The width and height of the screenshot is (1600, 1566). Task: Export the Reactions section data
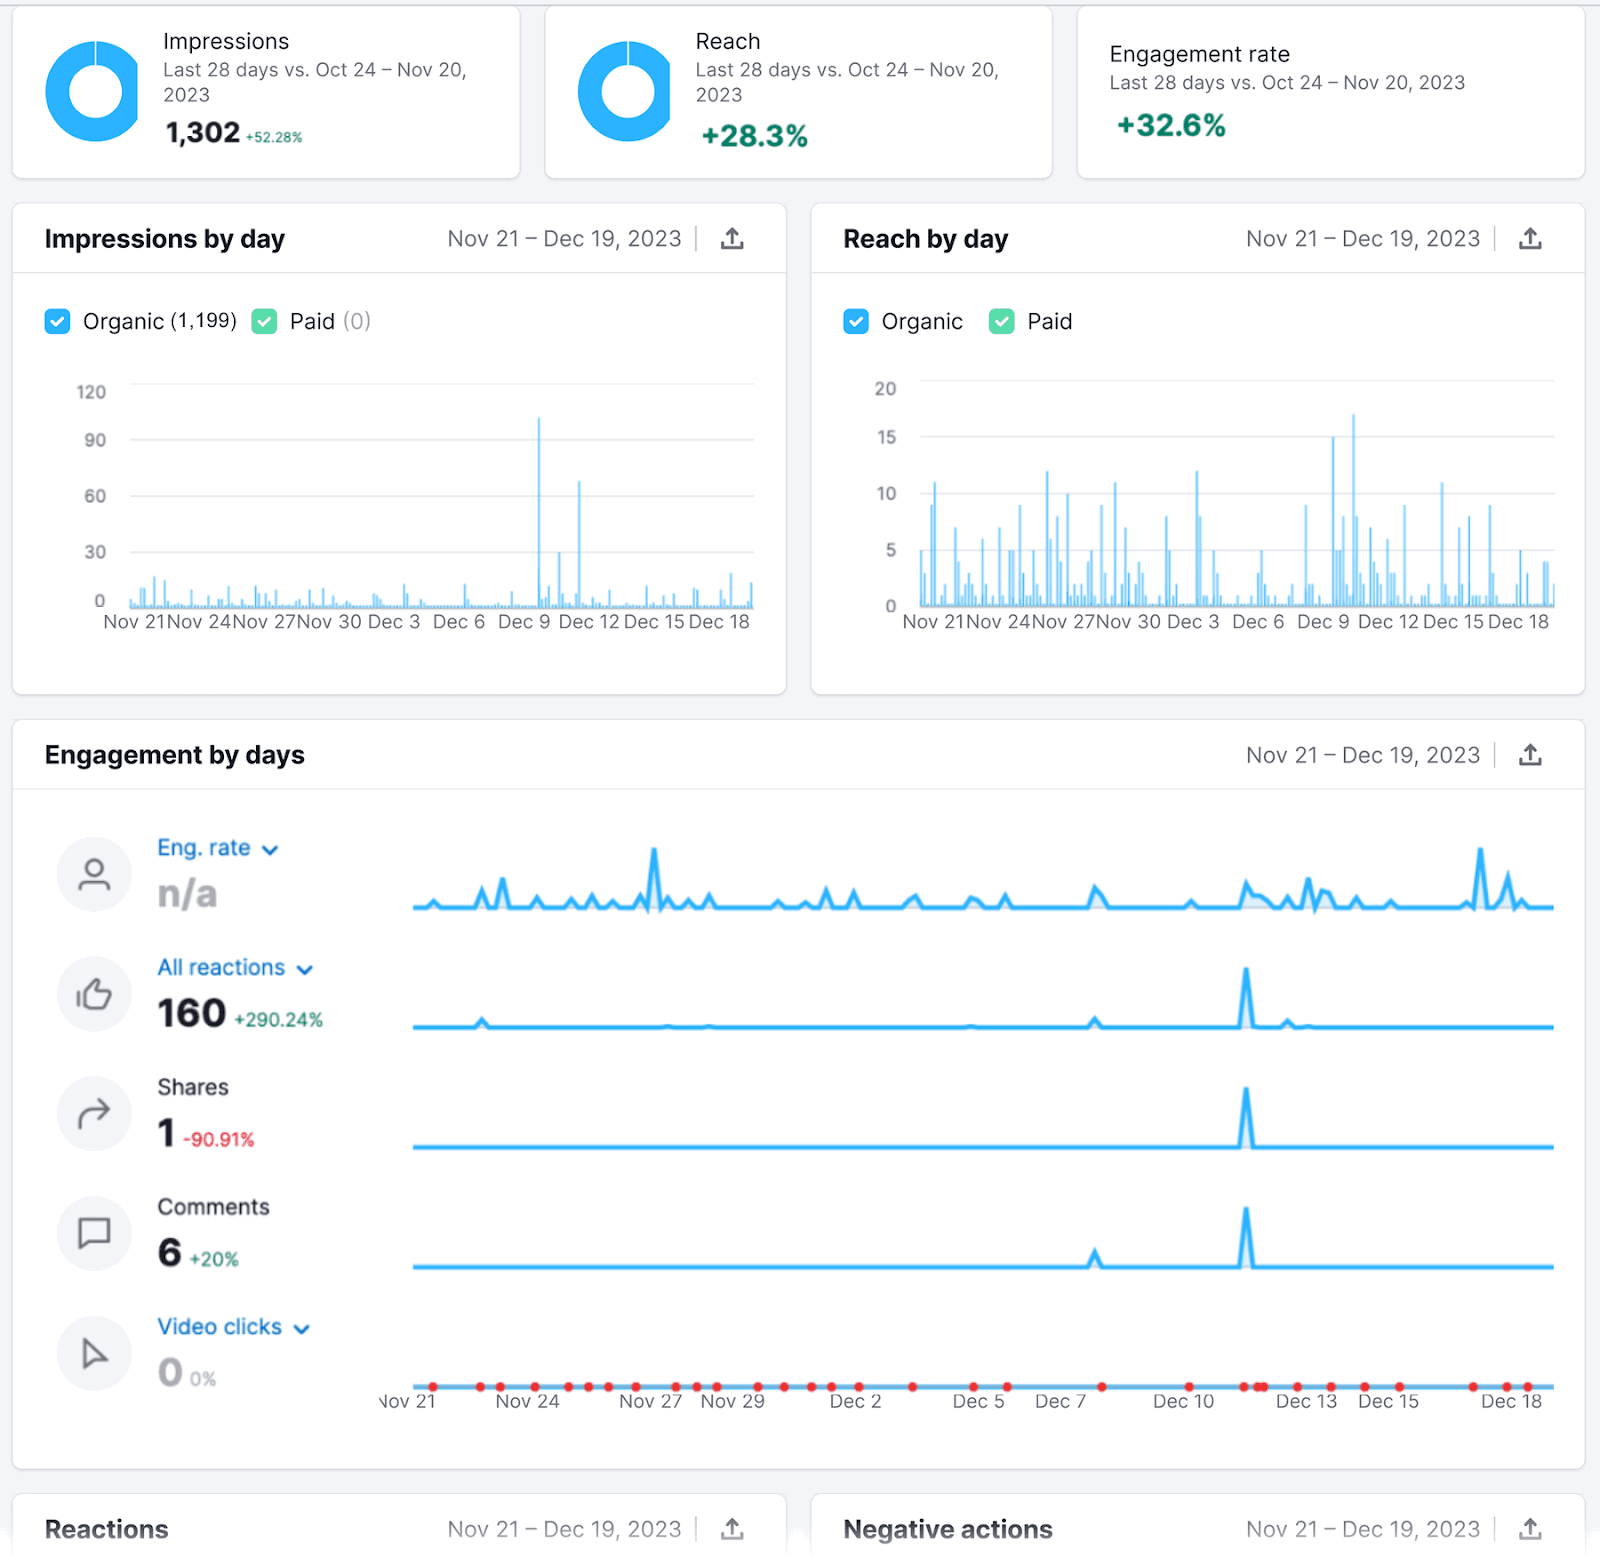733,1528
